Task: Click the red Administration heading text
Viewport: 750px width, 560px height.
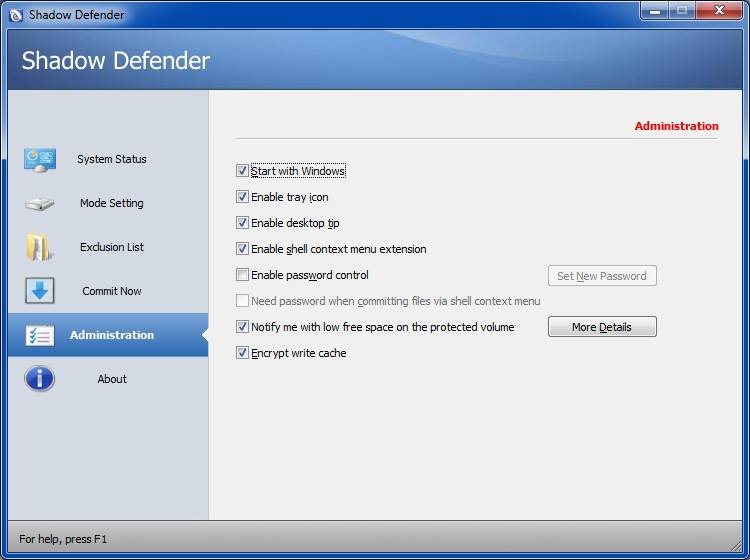Action: (676, 126)
